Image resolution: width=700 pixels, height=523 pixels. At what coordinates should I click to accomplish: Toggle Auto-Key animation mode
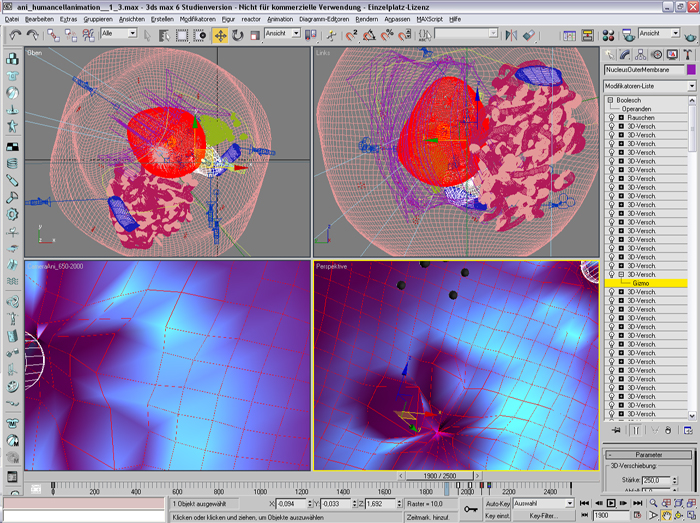(497, 503)
